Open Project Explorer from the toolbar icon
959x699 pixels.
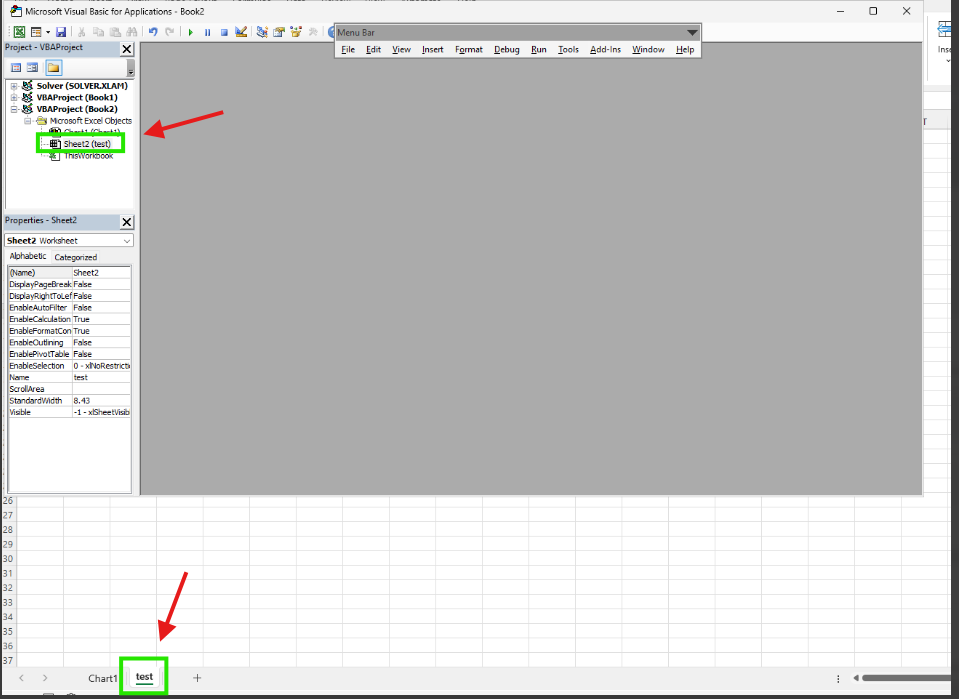[x=262, y=32]
